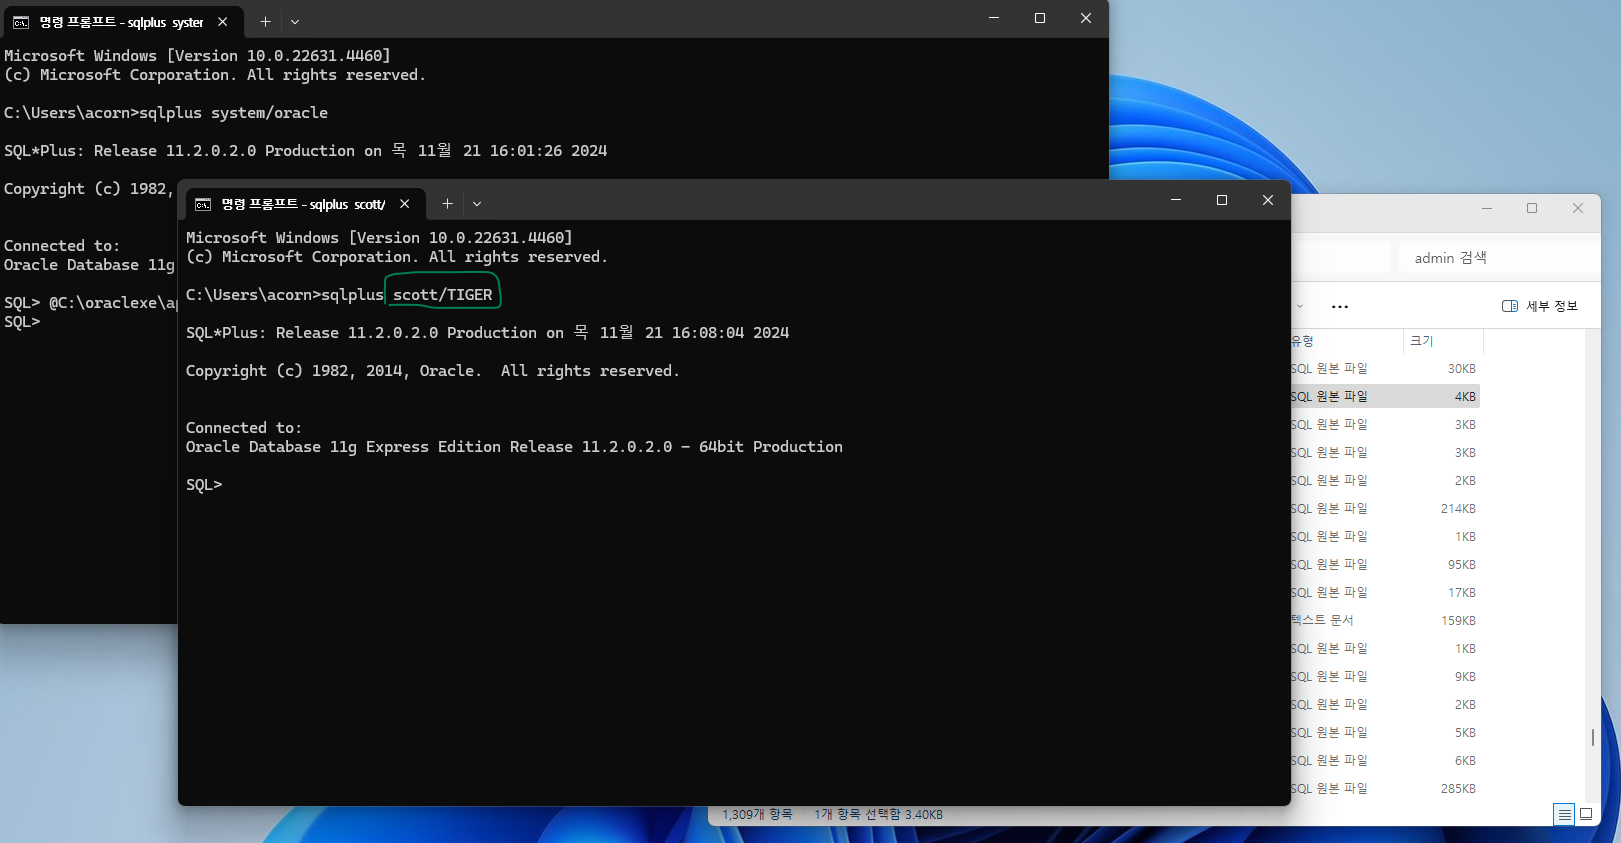Select the 214KB SQL file row

tap(1385, 509)
